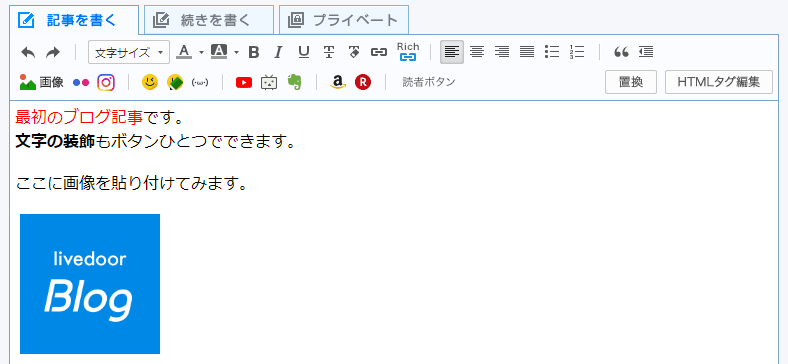788x364 pixels.
Task: Toggle italic formatting
Action: [278, 52]
